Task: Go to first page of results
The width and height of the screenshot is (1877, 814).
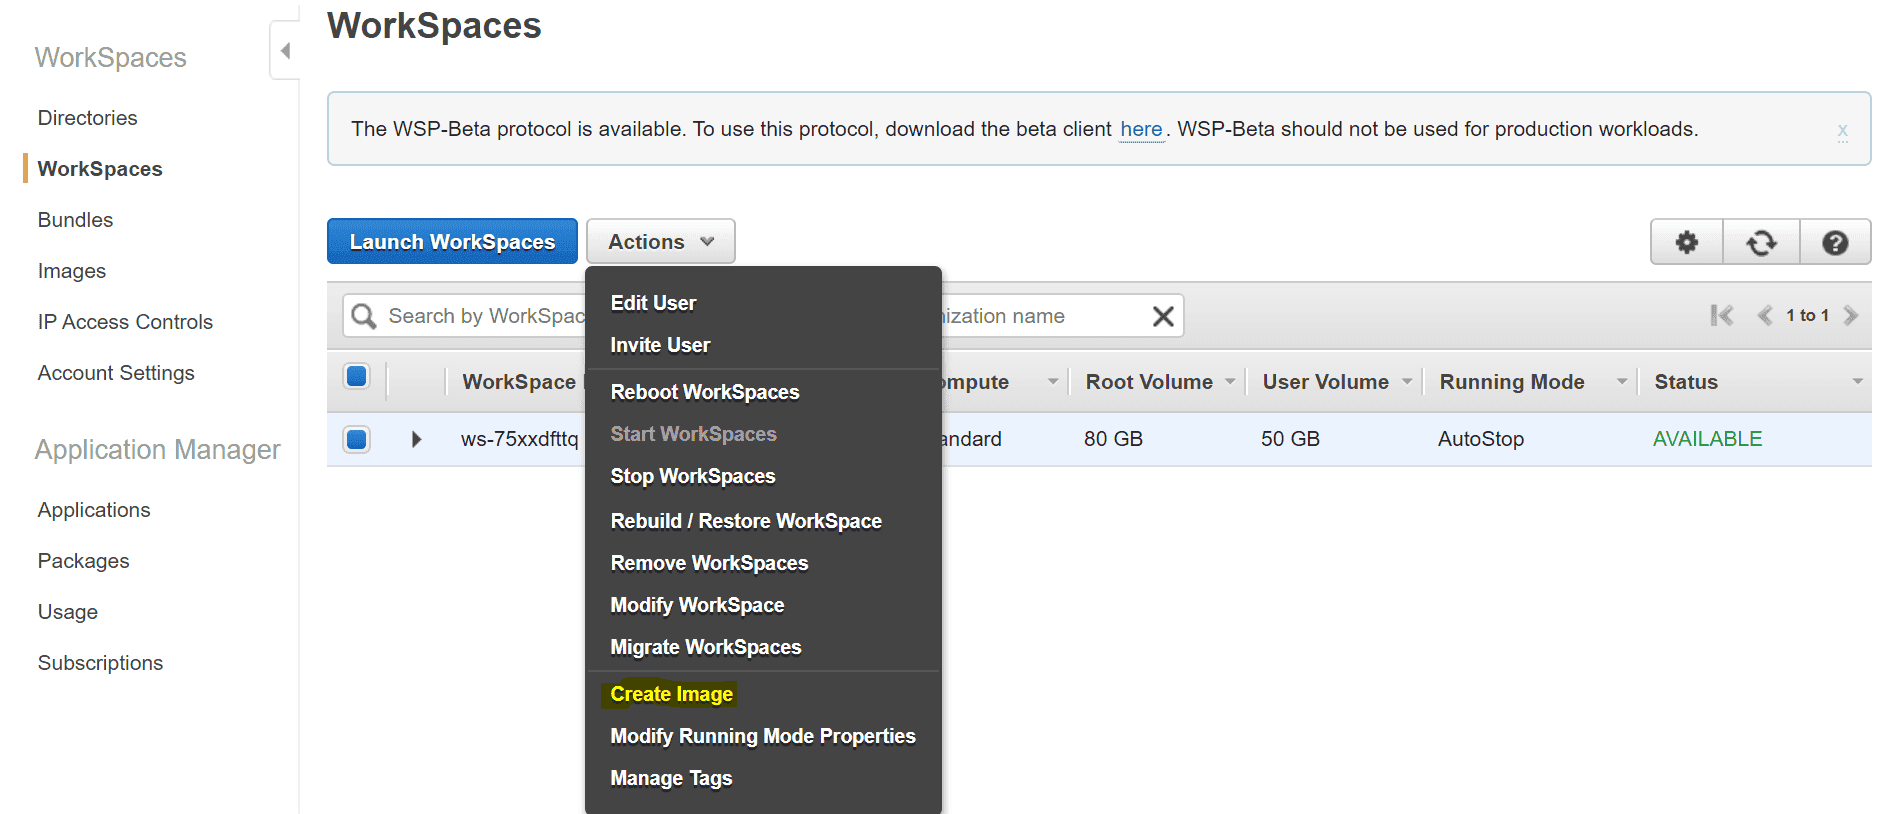Action: [1721, 316]
